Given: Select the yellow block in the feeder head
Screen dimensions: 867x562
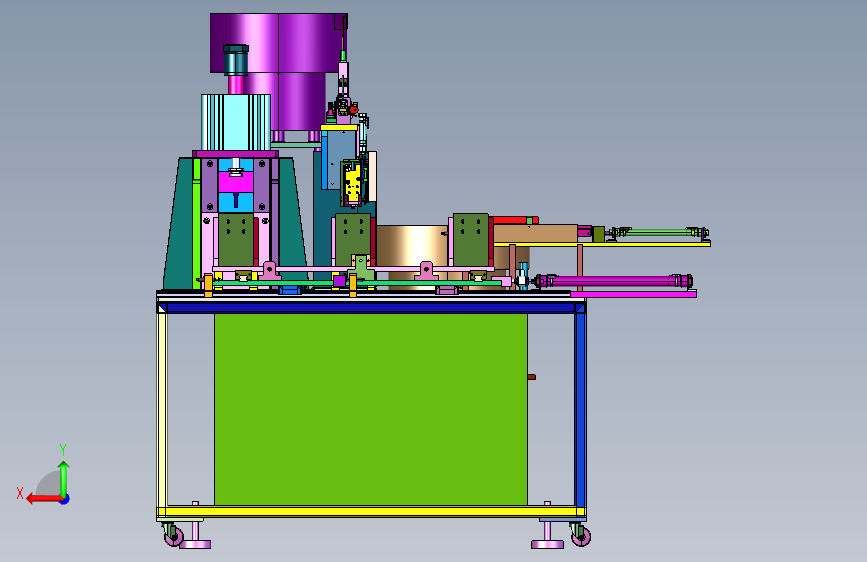Looking at the screenshot, I should coord(353,184).
